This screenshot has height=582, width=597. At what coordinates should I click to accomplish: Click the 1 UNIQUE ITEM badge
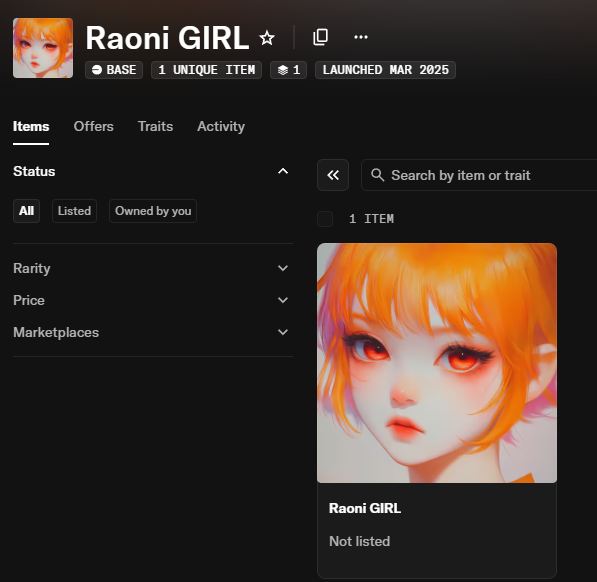pyautogui.click(x=206, y=70)
